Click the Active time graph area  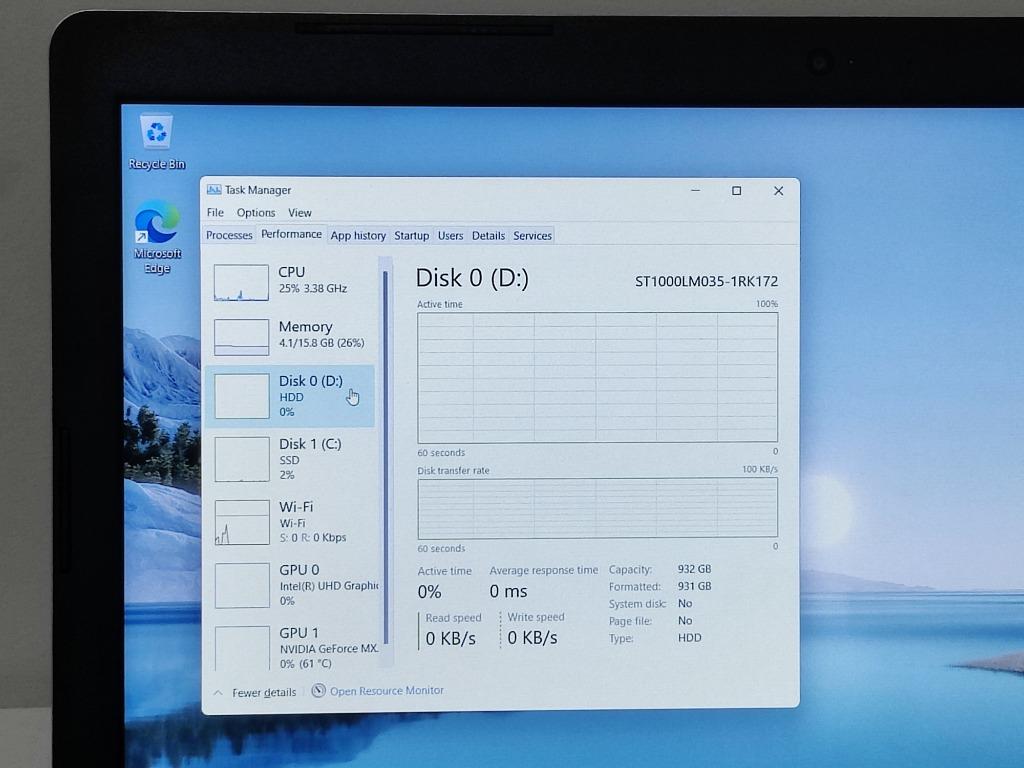[x=598, y=377]
